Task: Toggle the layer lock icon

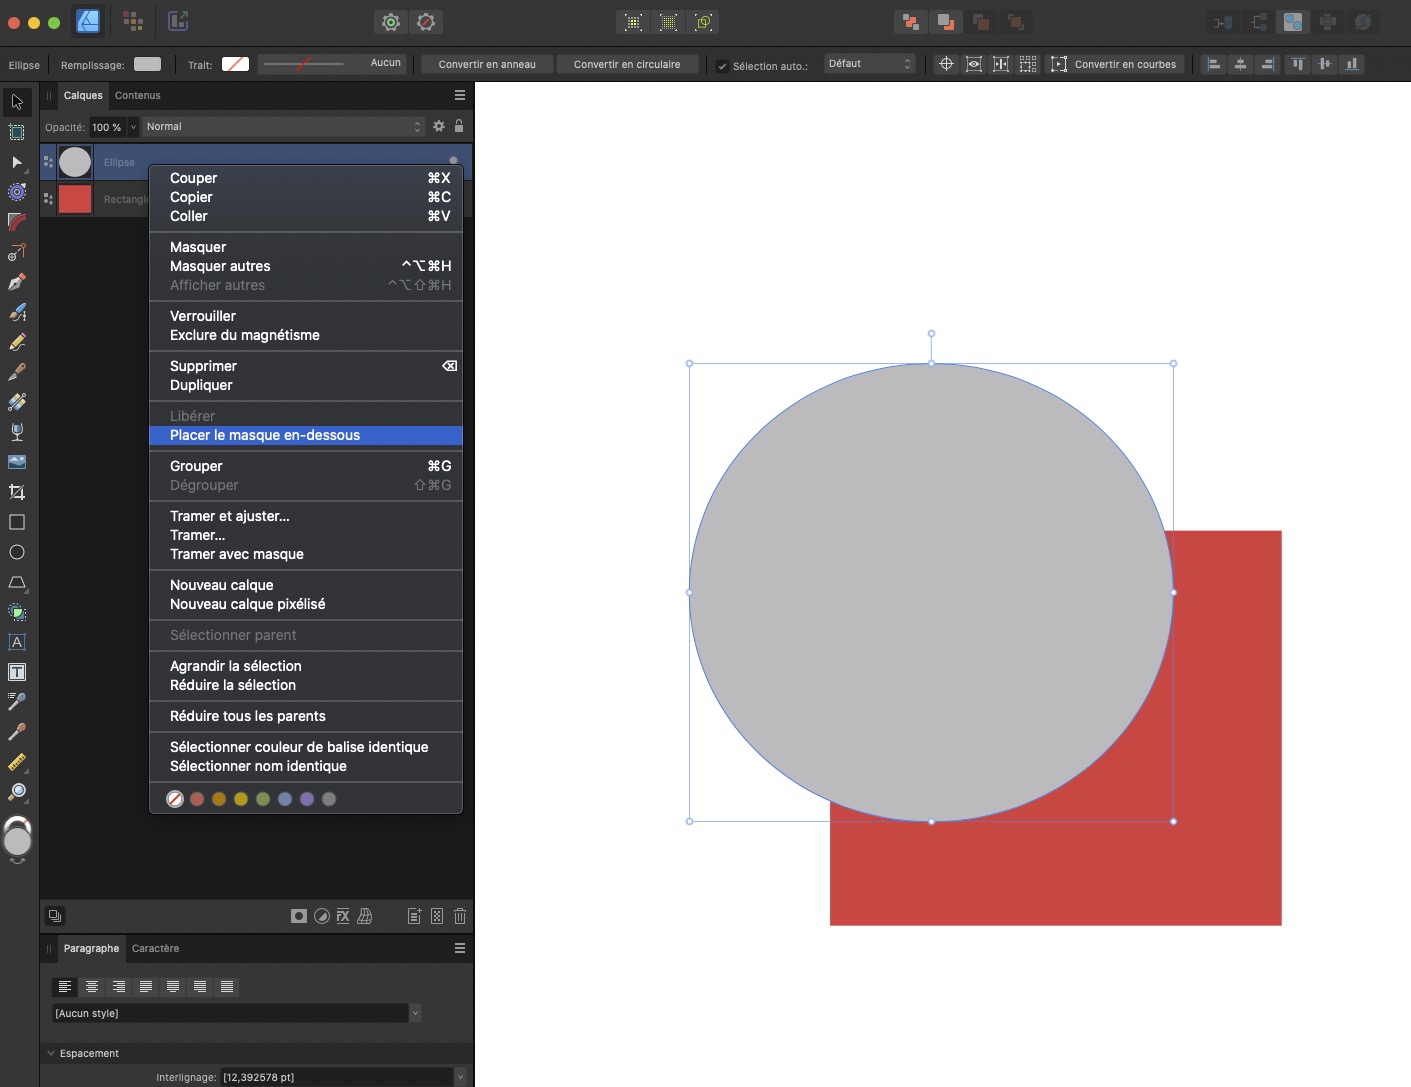Action: click(459, 126)
